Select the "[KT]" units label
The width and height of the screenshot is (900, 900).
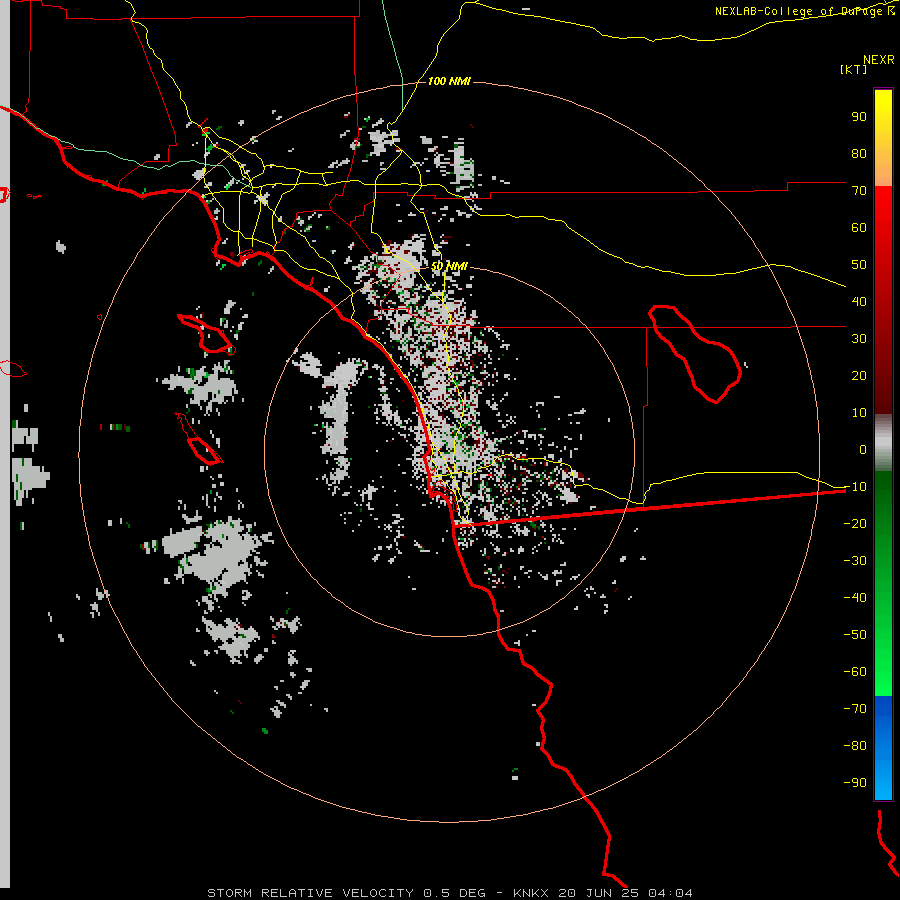coord(854,69)
